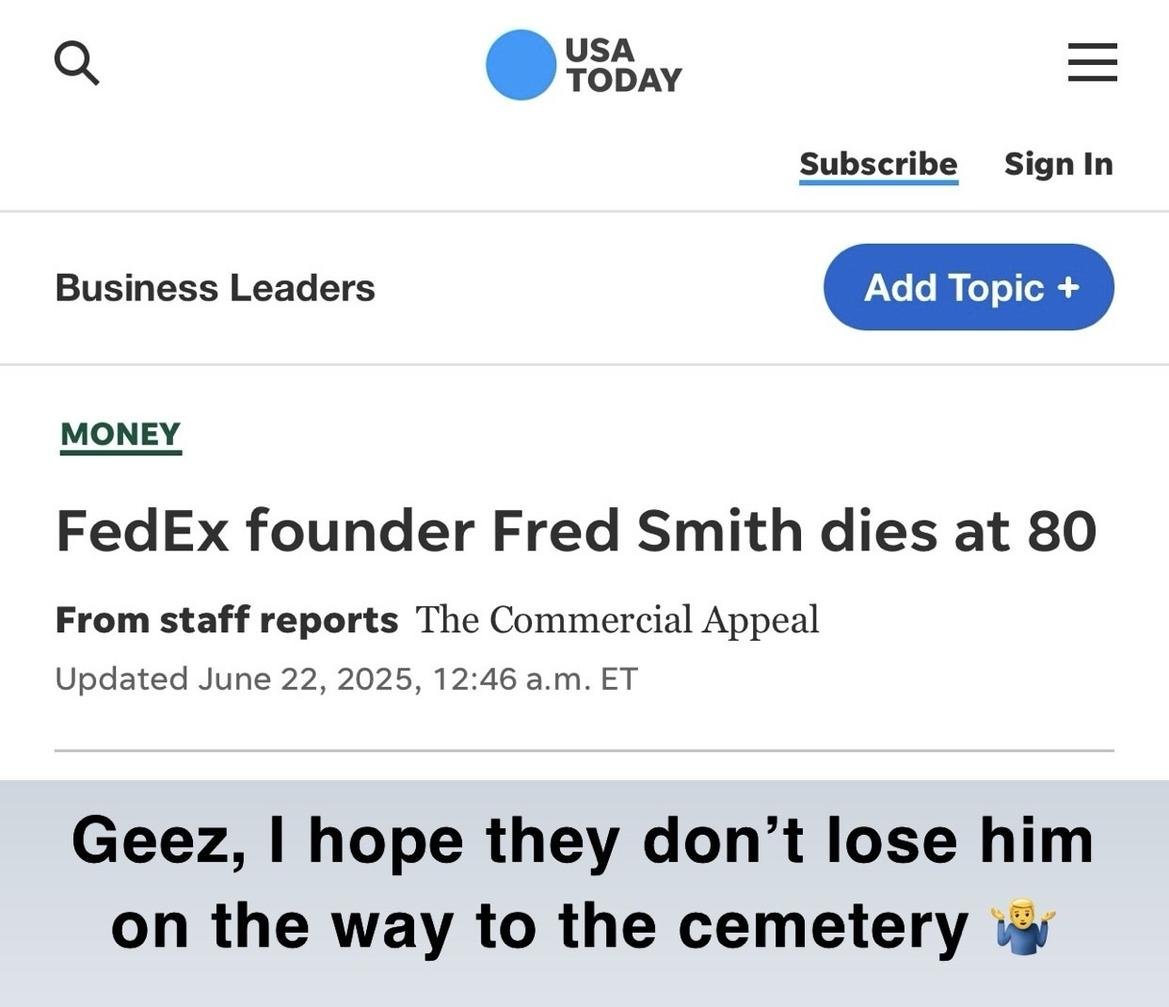The height and width of the screenshot is (1007, 1169).
Task: Go to the MONEY section
Action: [120, 434]
